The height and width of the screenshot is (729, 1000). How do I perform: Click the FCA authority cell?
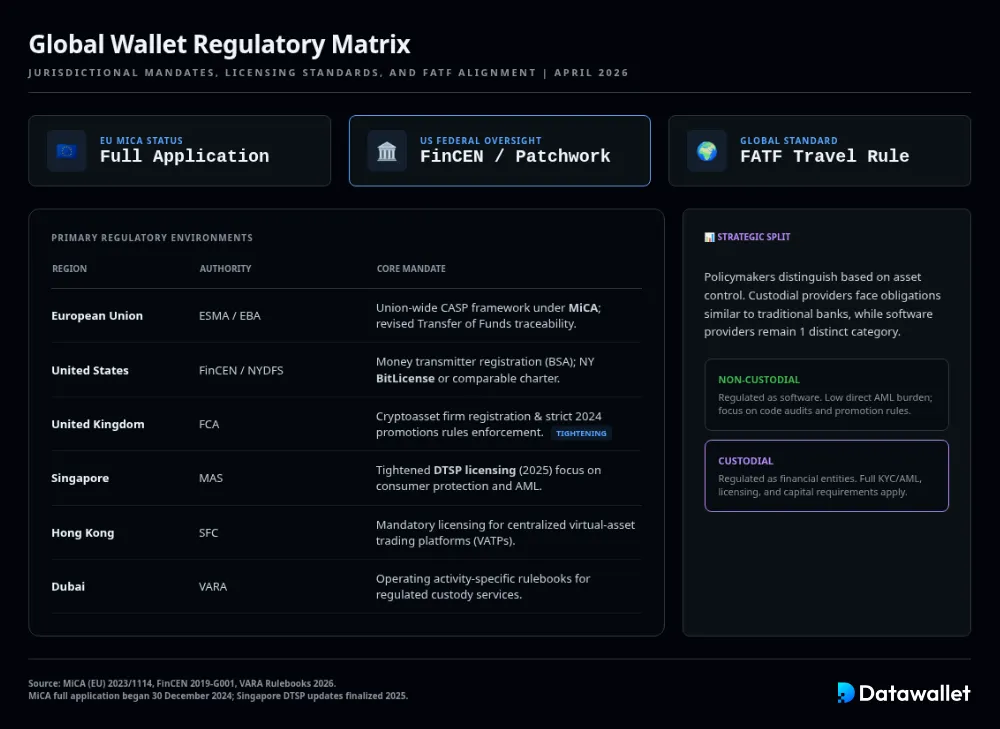point(209,424)
